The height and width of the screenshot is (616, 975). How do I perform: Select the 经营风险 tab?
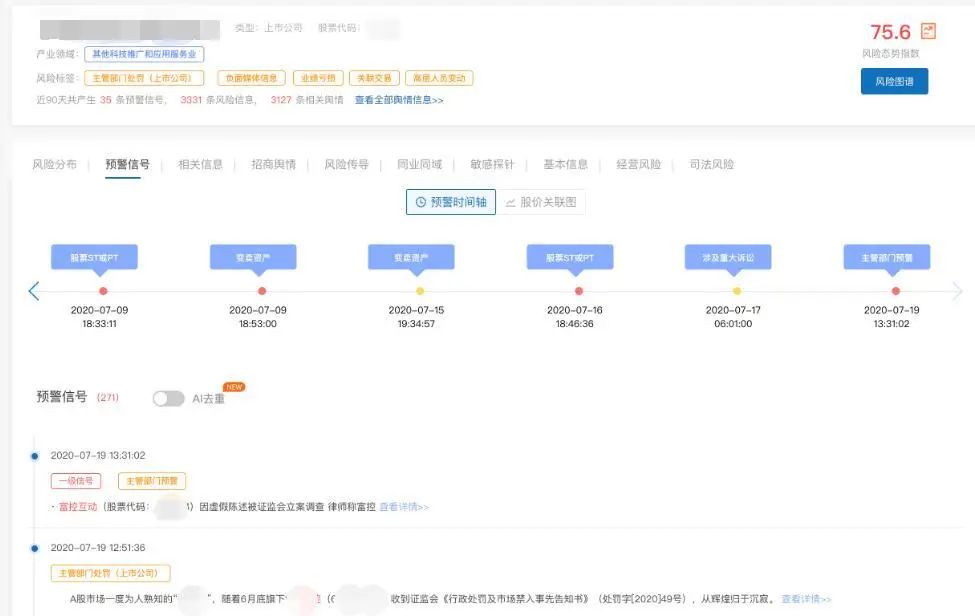(638, 164)
